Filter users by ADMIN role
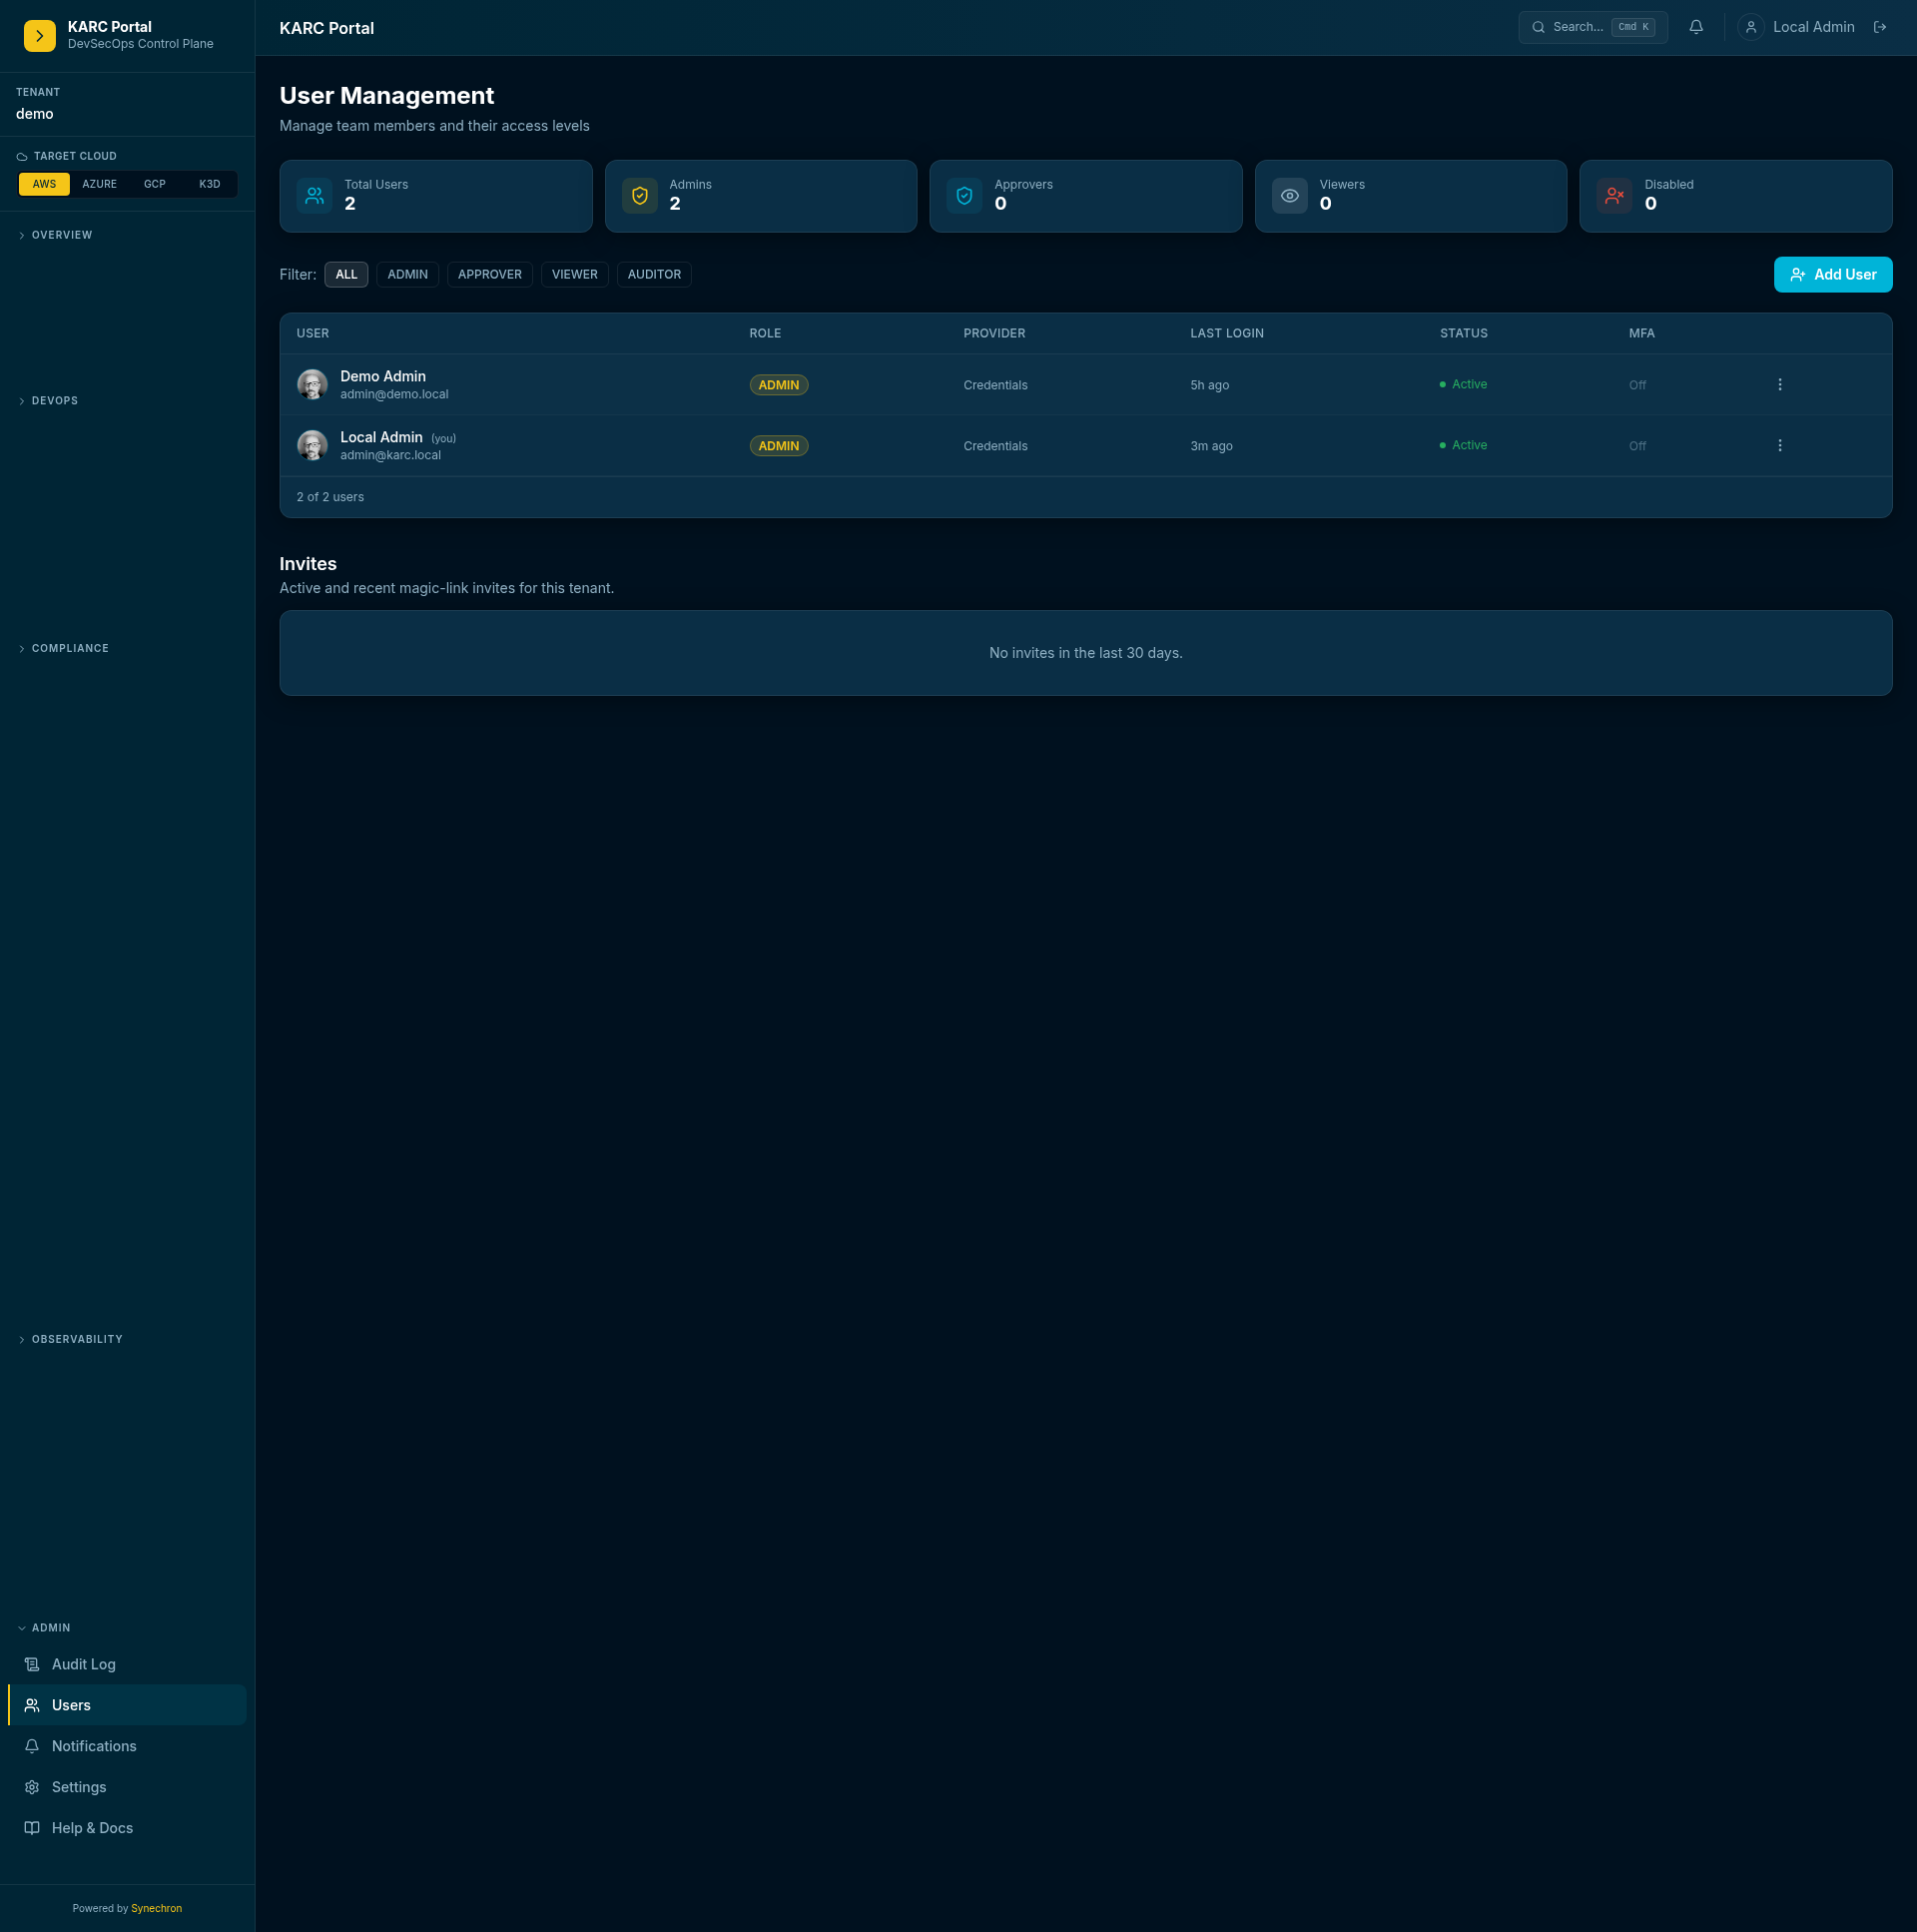 pos(408,275)
